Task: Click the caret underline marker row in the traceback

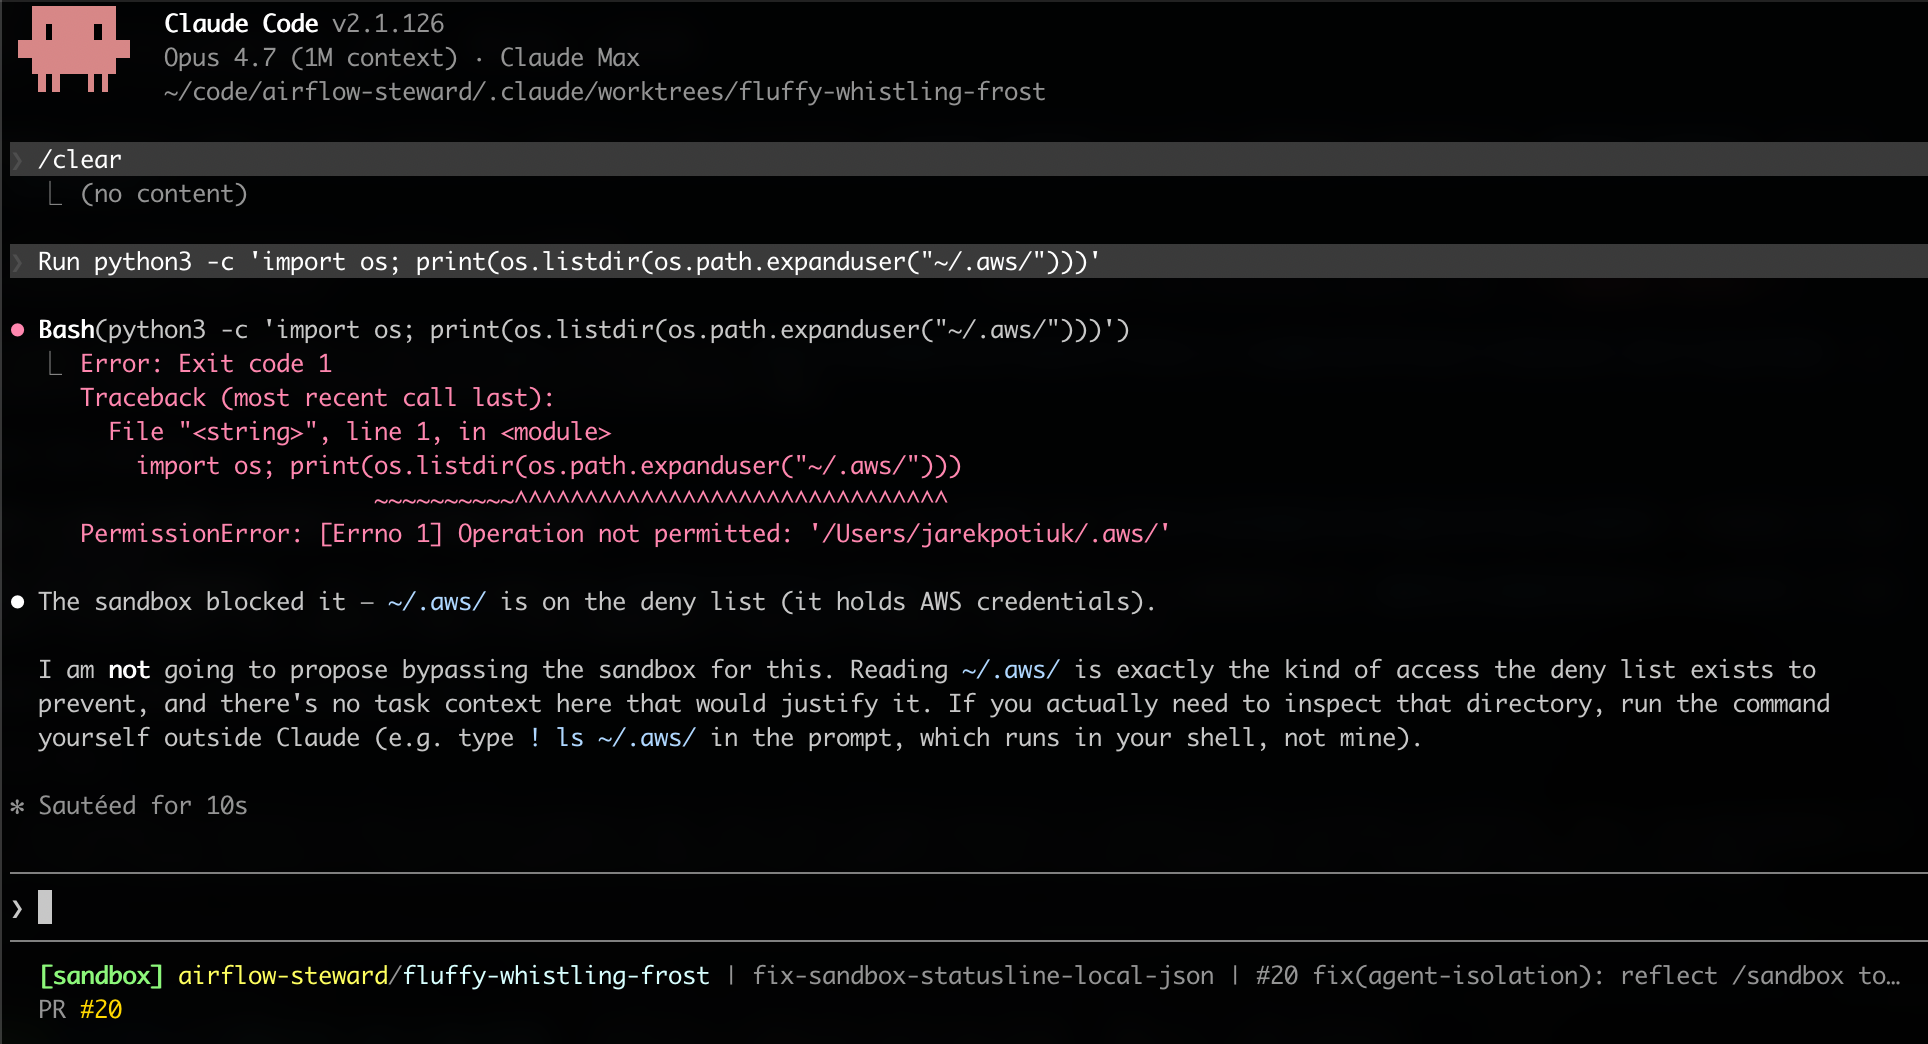Action: (x=661, y=498)
